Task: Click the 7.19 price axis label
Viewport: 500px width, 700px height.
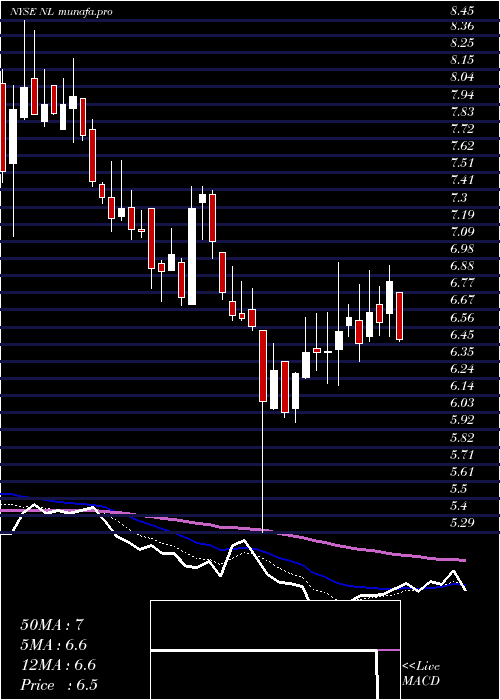Action: pos(462,215)
